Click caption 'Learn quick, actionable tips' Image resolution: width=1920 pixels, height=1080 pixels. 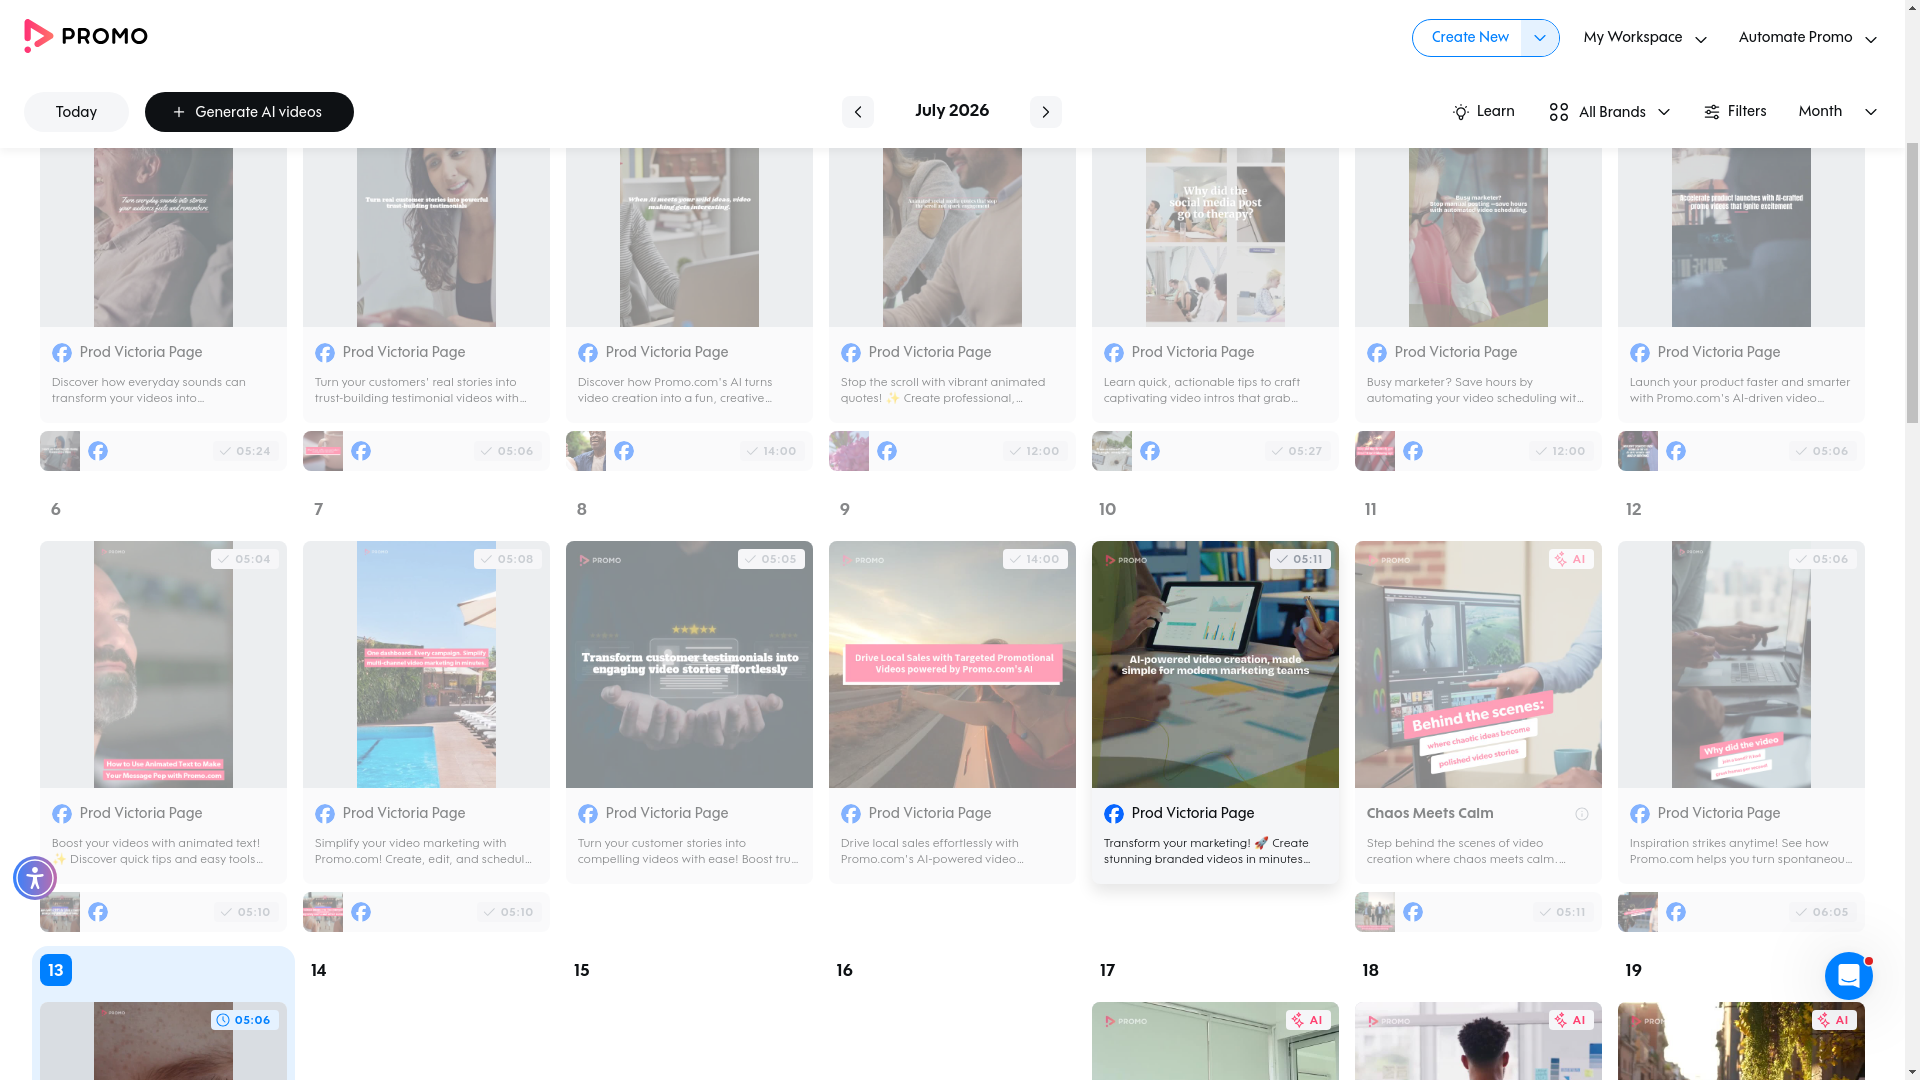(1202, 390)
